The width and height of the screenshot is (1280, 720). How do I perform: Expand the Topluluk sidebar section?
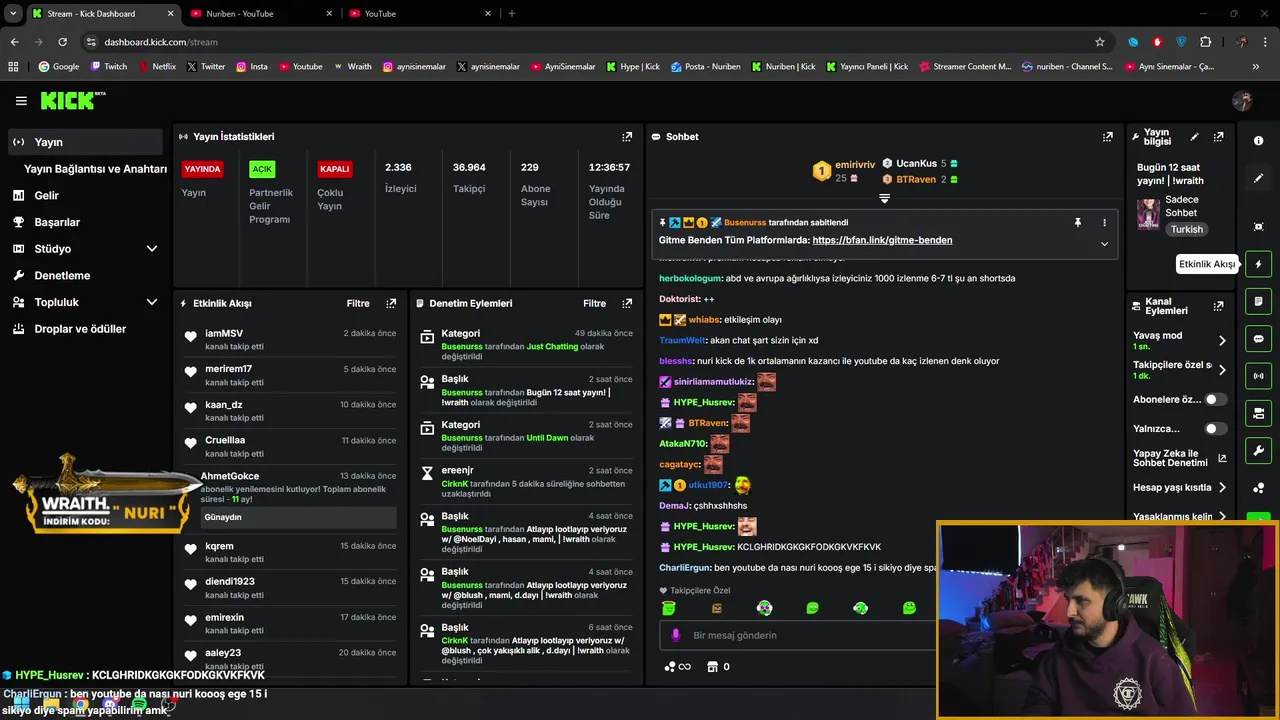point(152,302)
